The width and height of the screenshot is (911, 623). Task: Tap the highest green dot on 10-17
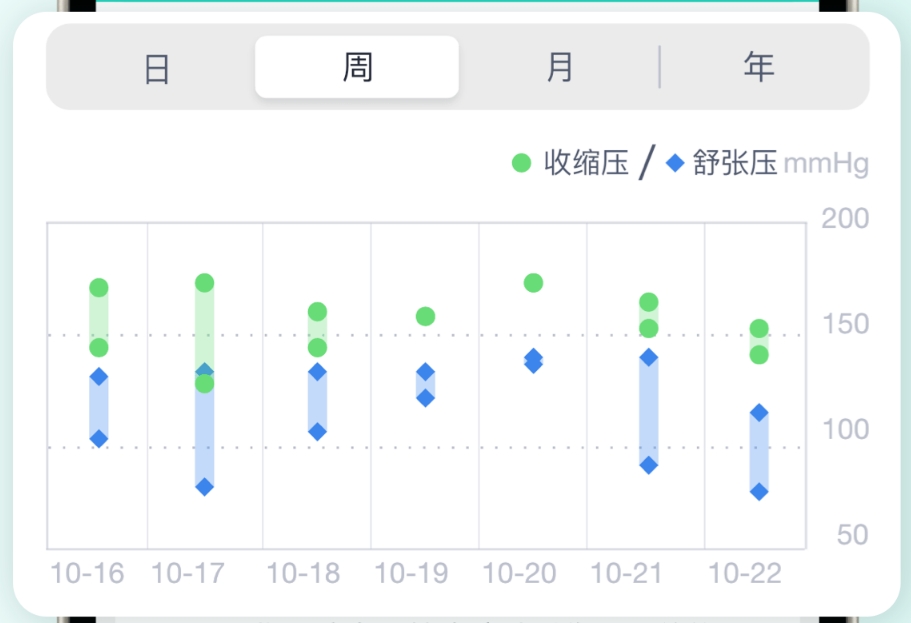pyautogui.click(x=204, y=283)
